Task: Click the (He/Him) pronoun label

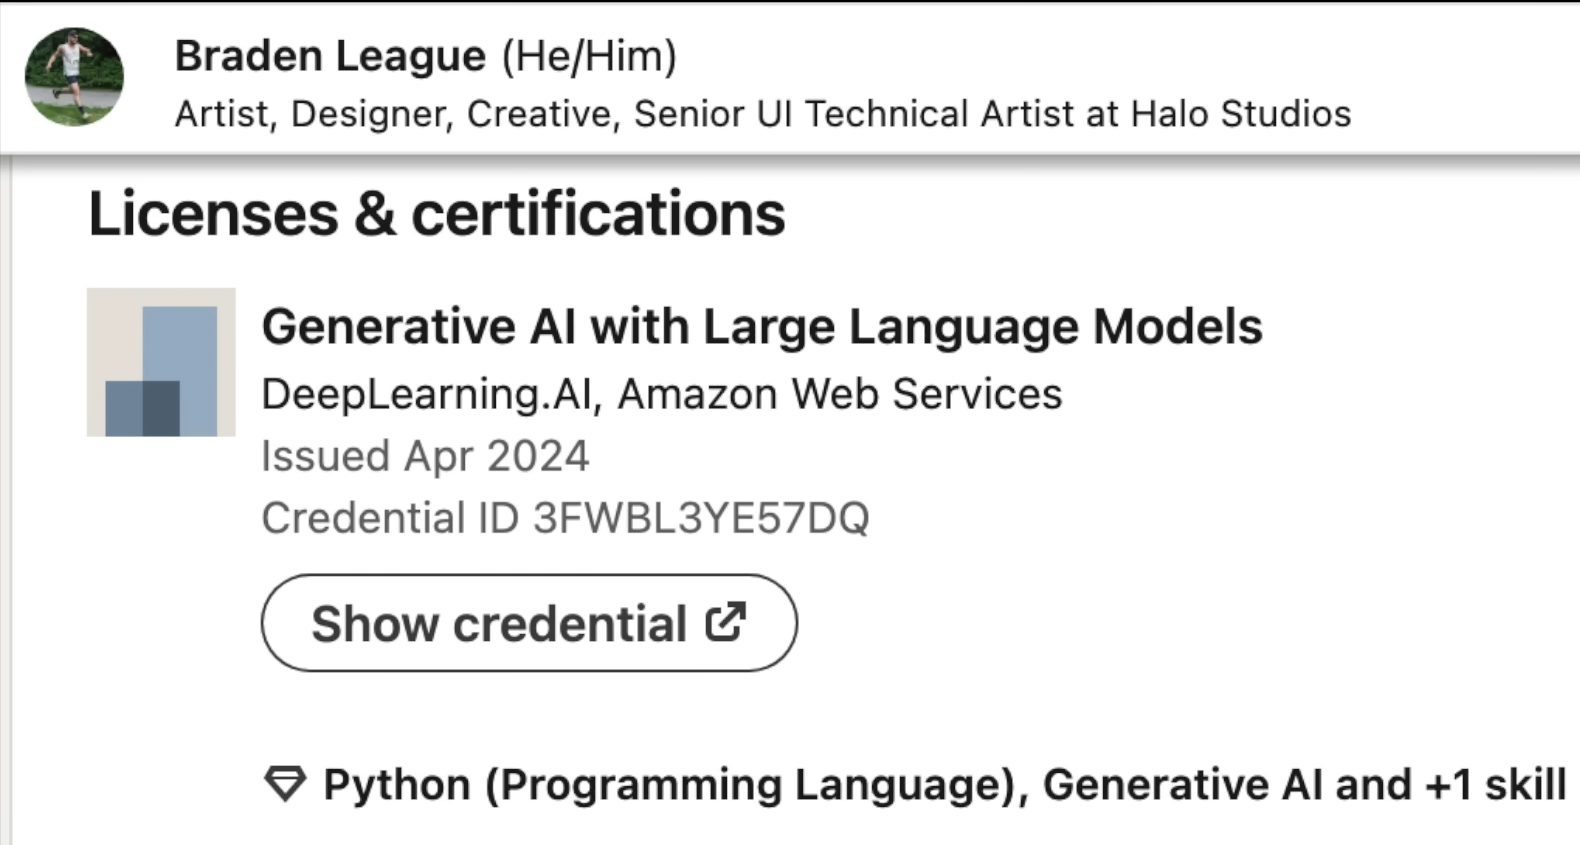Action: click(588, 55)
